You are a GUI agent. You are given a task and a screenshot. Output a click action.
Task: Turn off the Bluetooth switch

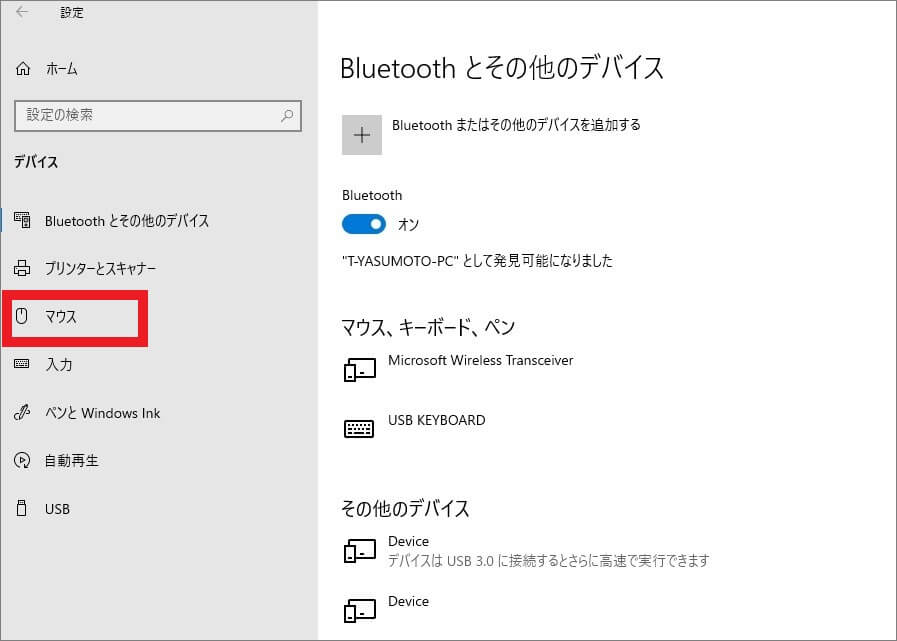[364, 224]
